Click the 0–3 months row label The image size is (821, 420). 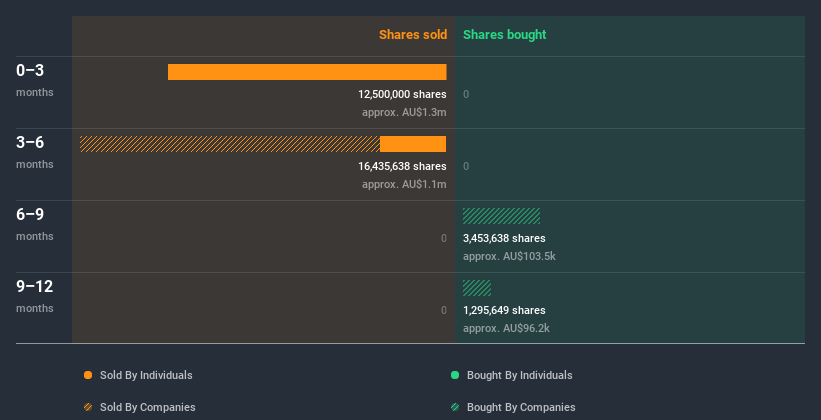pyautogui.click(x=35, y=80)
